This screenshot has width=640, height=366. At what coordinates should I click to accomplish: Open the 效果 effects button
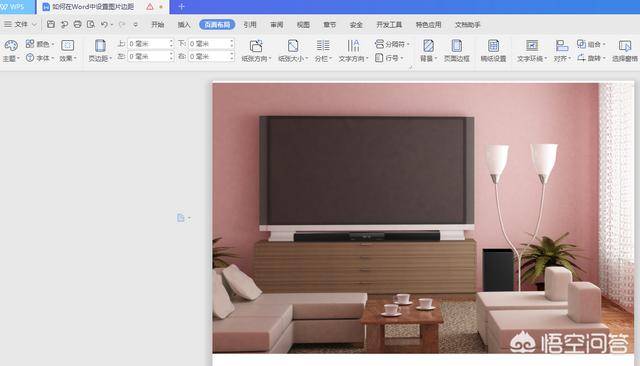(68, 51)
